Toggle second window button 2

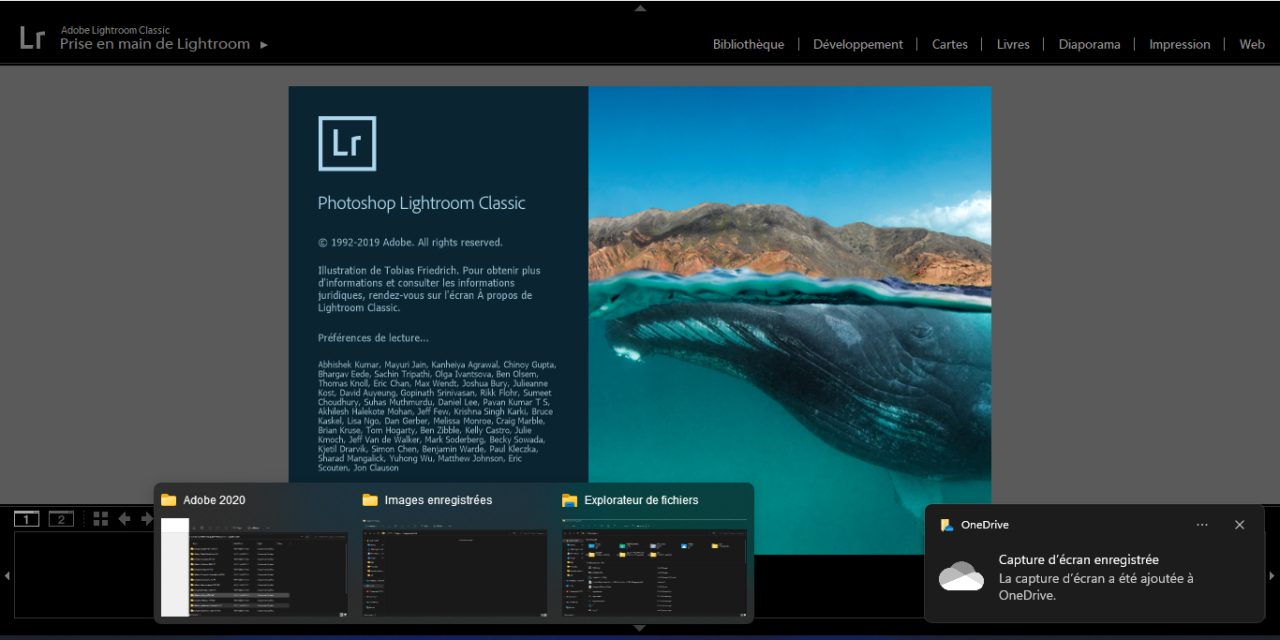[61, 519]
